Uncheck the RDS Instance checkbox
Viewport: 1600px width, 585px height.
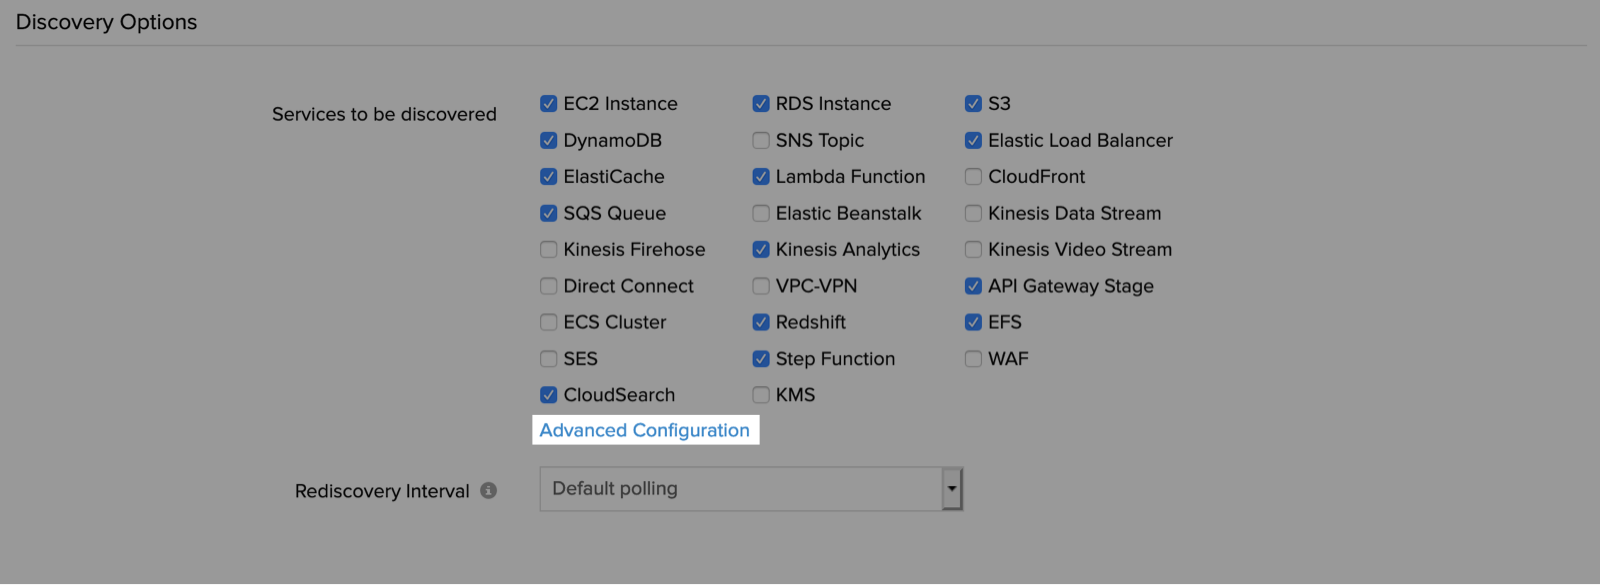pyautogui.click(x=761, y=104)
